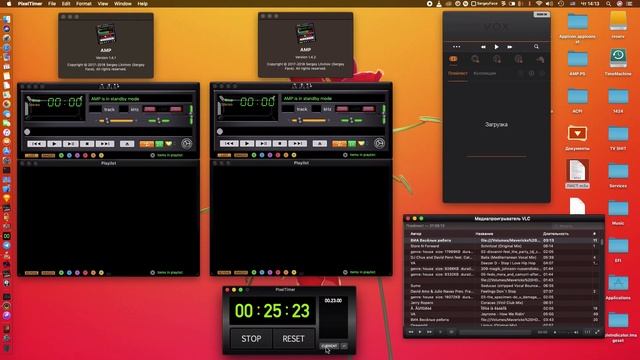The image size is (640, 360).
Task: Click the heart icon in right AMP player
Action: tap(361, 143)
